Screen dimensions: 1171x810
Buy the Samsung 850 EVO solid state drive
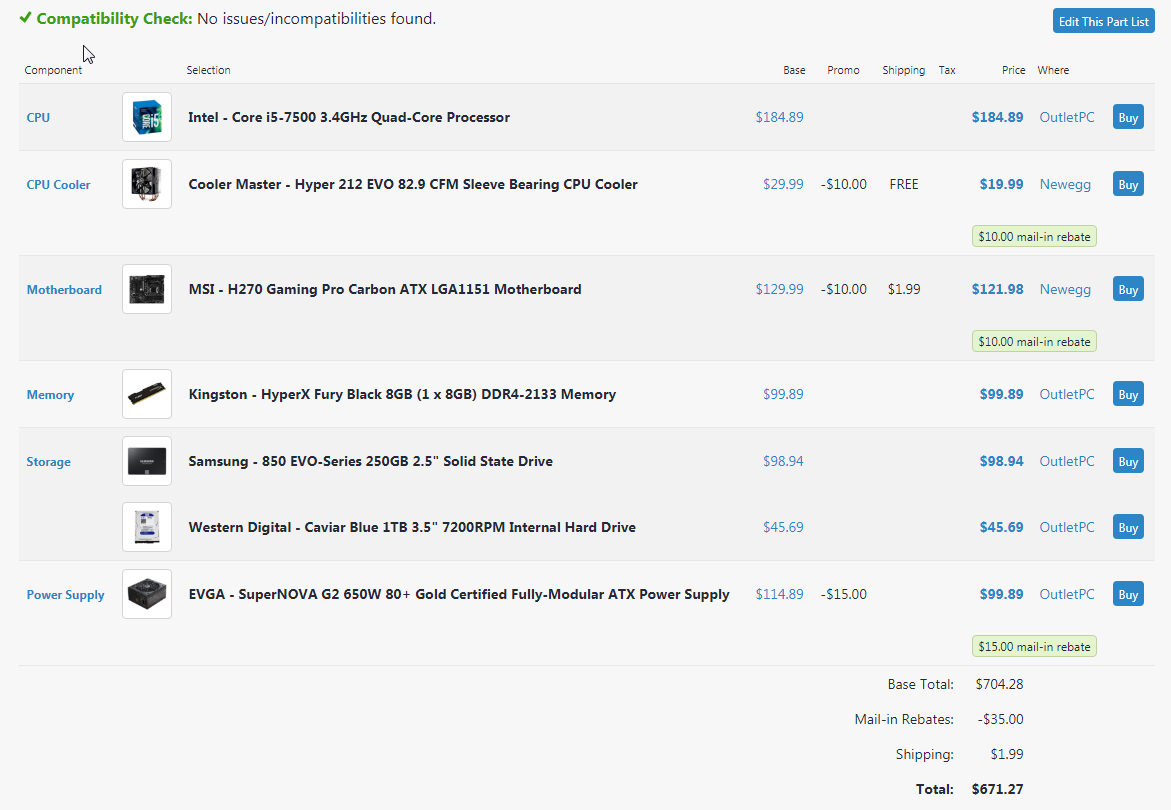[1128, 461]
